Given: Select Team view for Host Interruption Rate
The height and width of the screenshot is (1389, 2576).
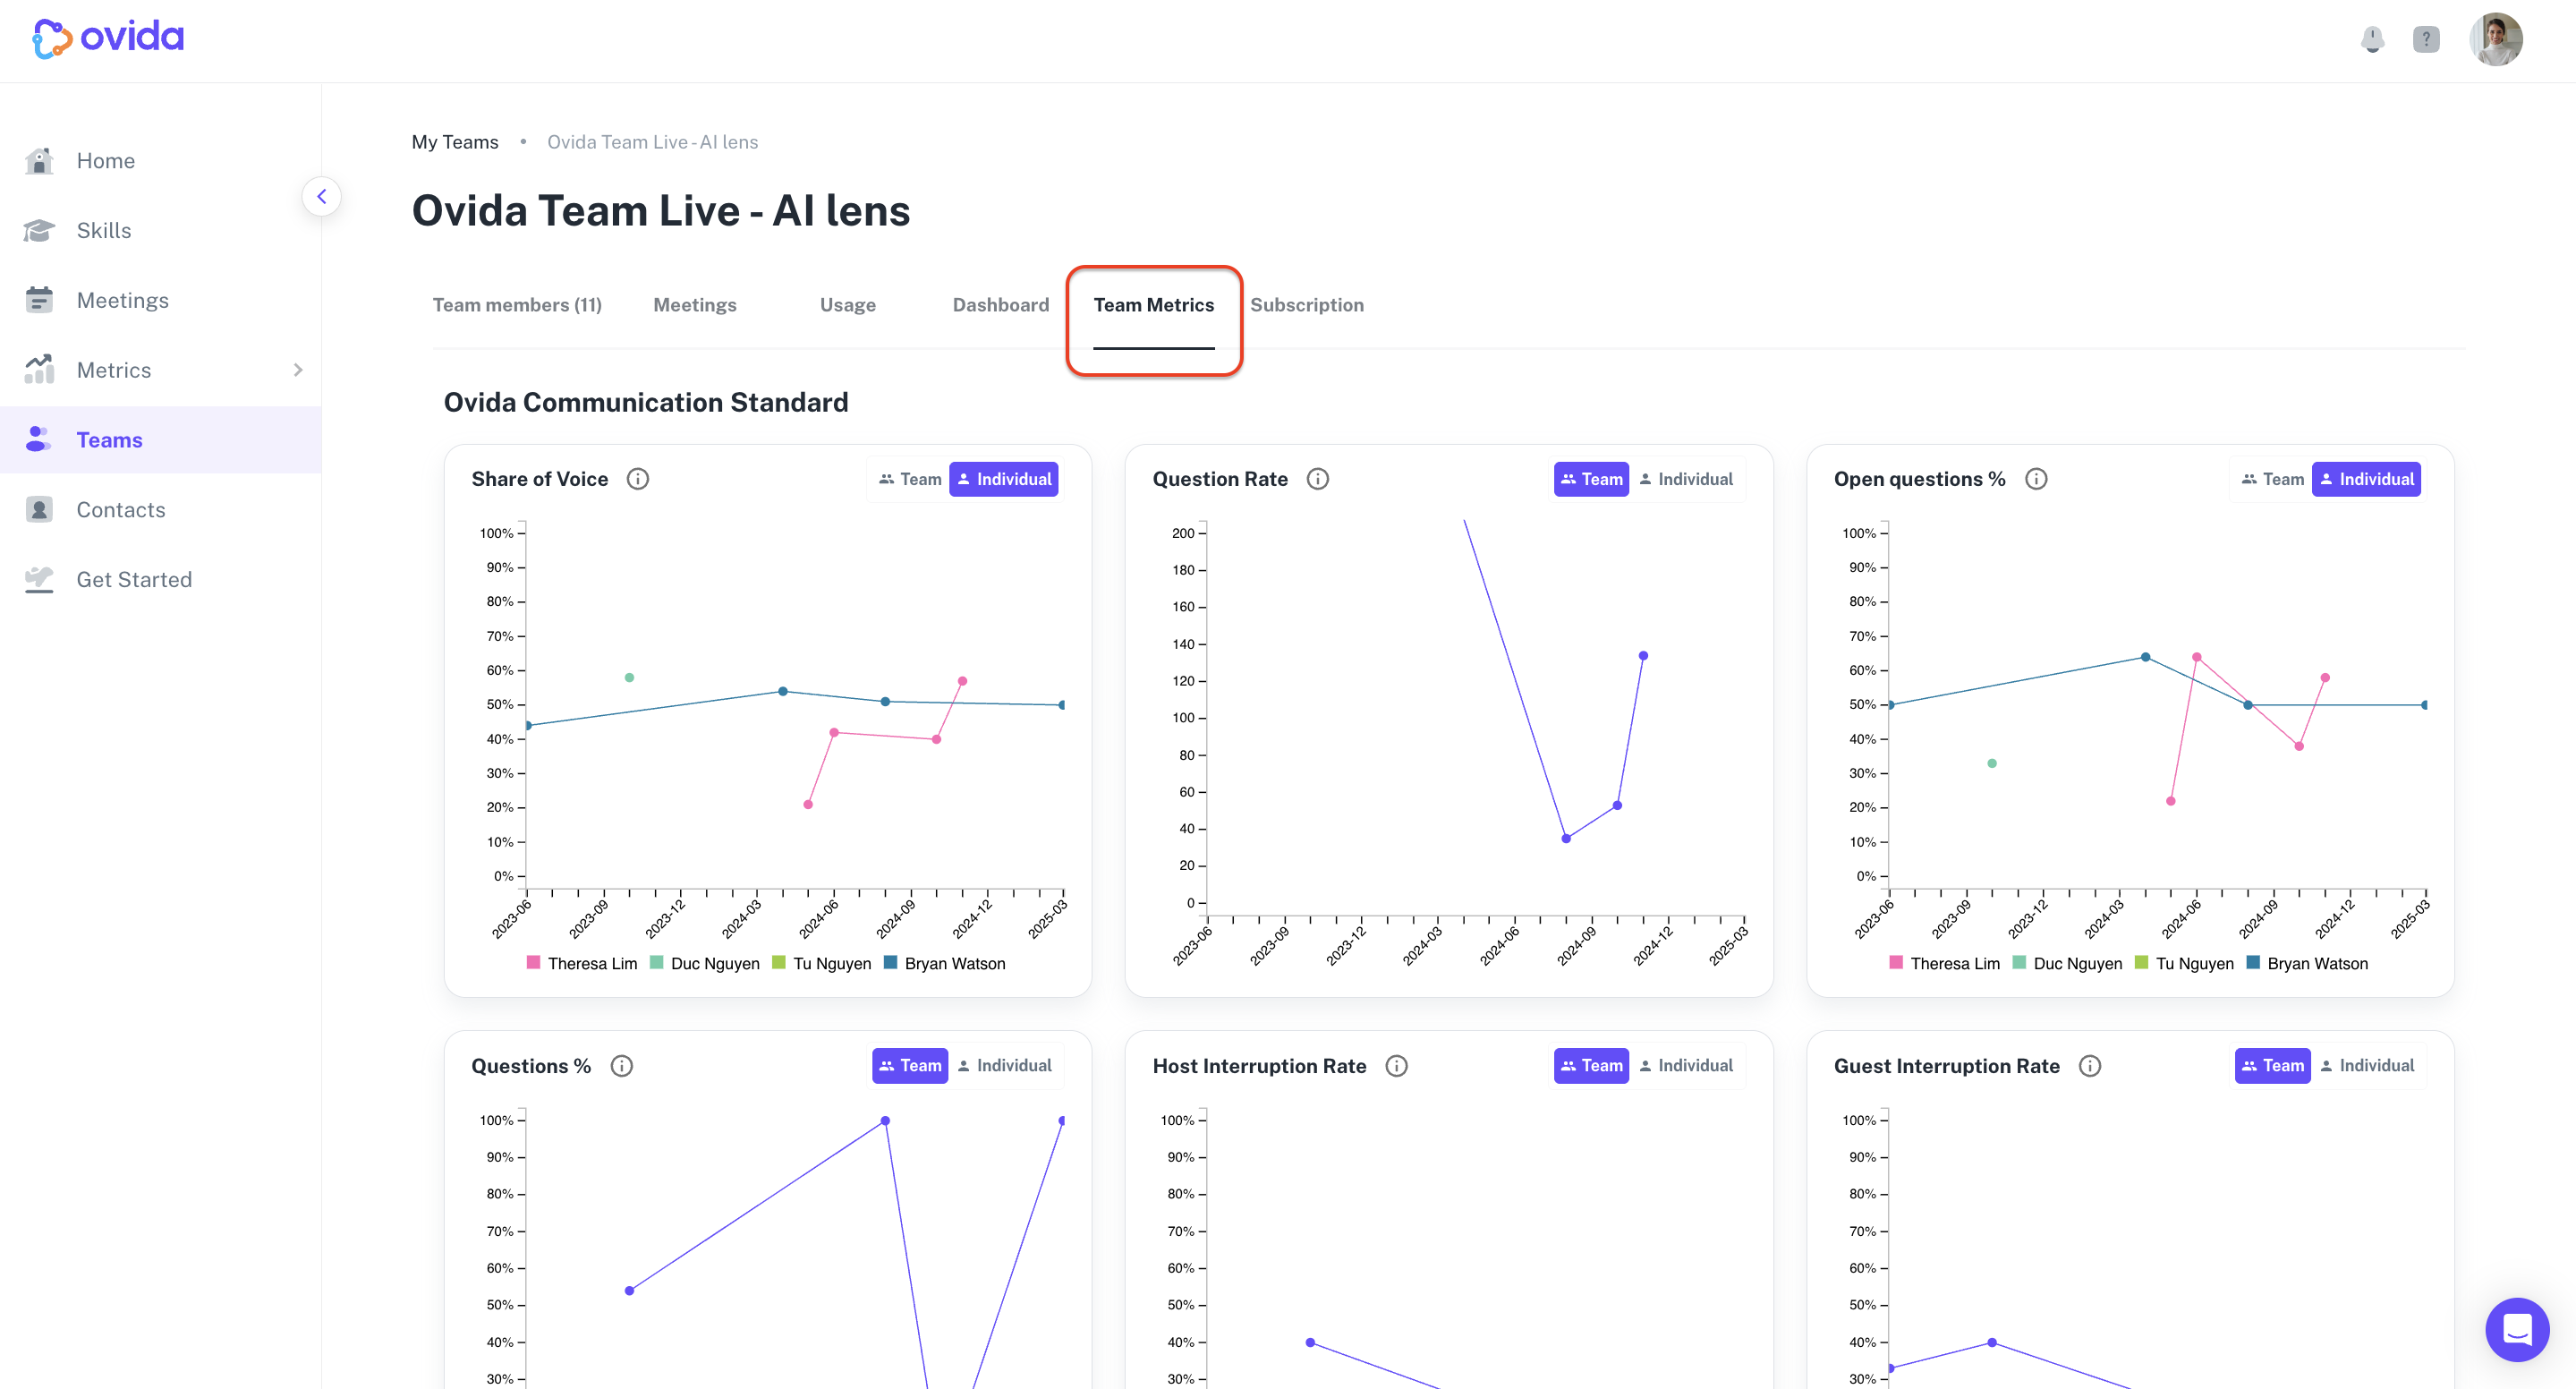Looking at the screenshot, I should (x=1591, y=1066).
